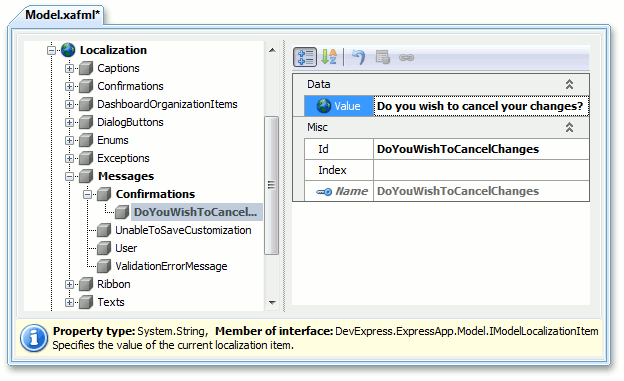Select the User tree item

126,248
